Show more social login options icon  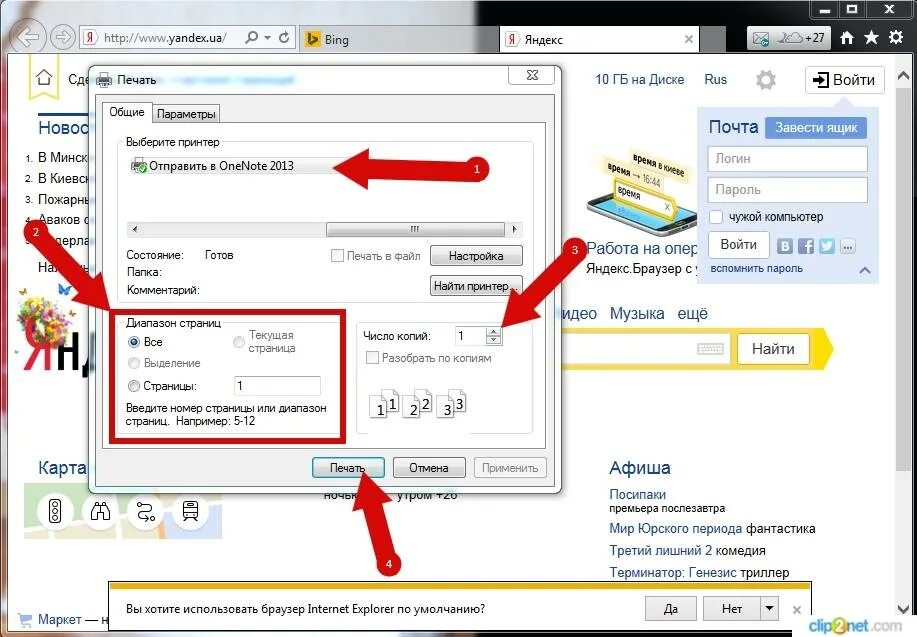tap(848, 246)
